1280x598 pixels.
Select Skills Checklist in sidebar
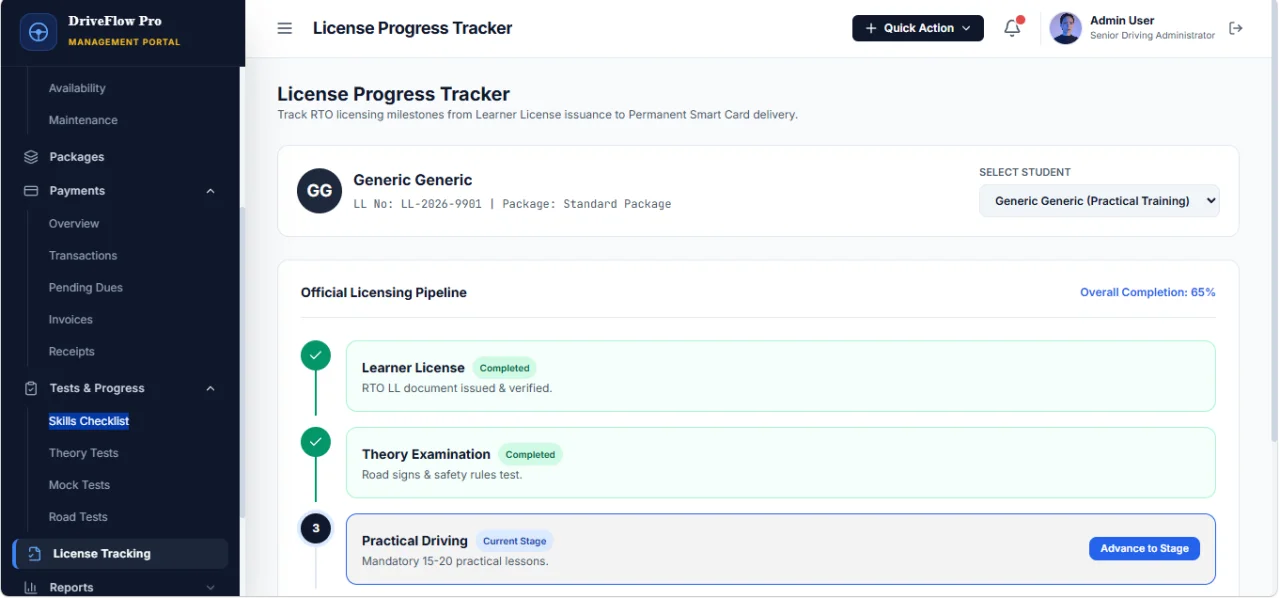[x=89, y=421]
